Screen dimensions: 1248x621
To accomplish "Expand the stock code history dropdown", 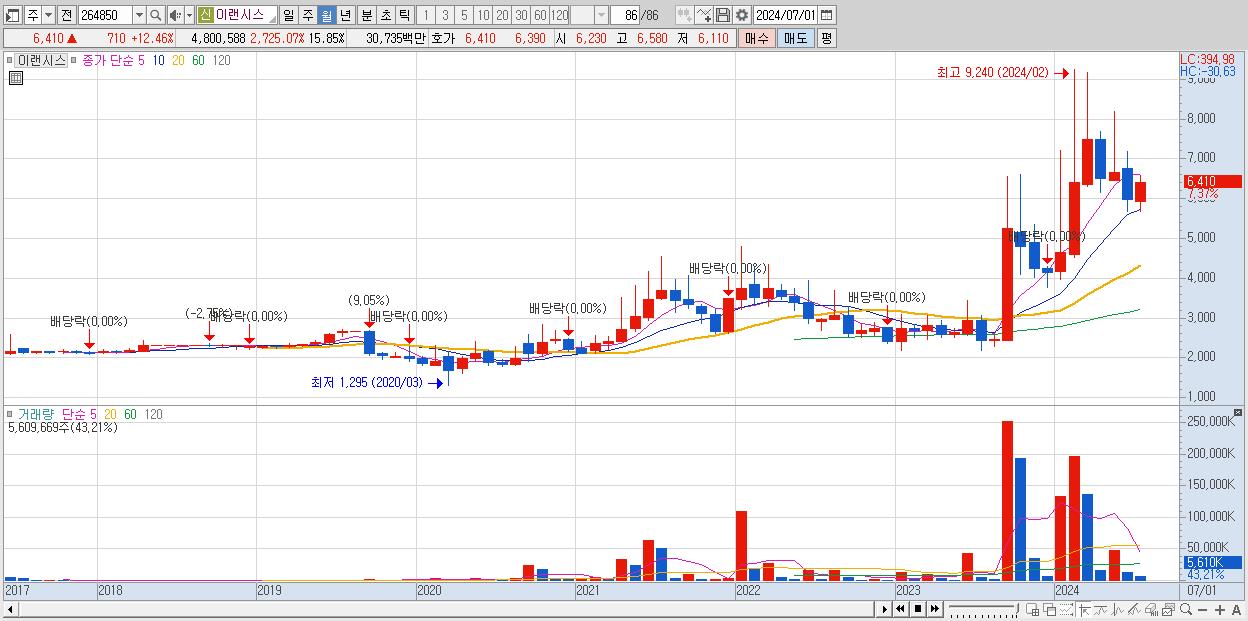I will coord(139,15).
